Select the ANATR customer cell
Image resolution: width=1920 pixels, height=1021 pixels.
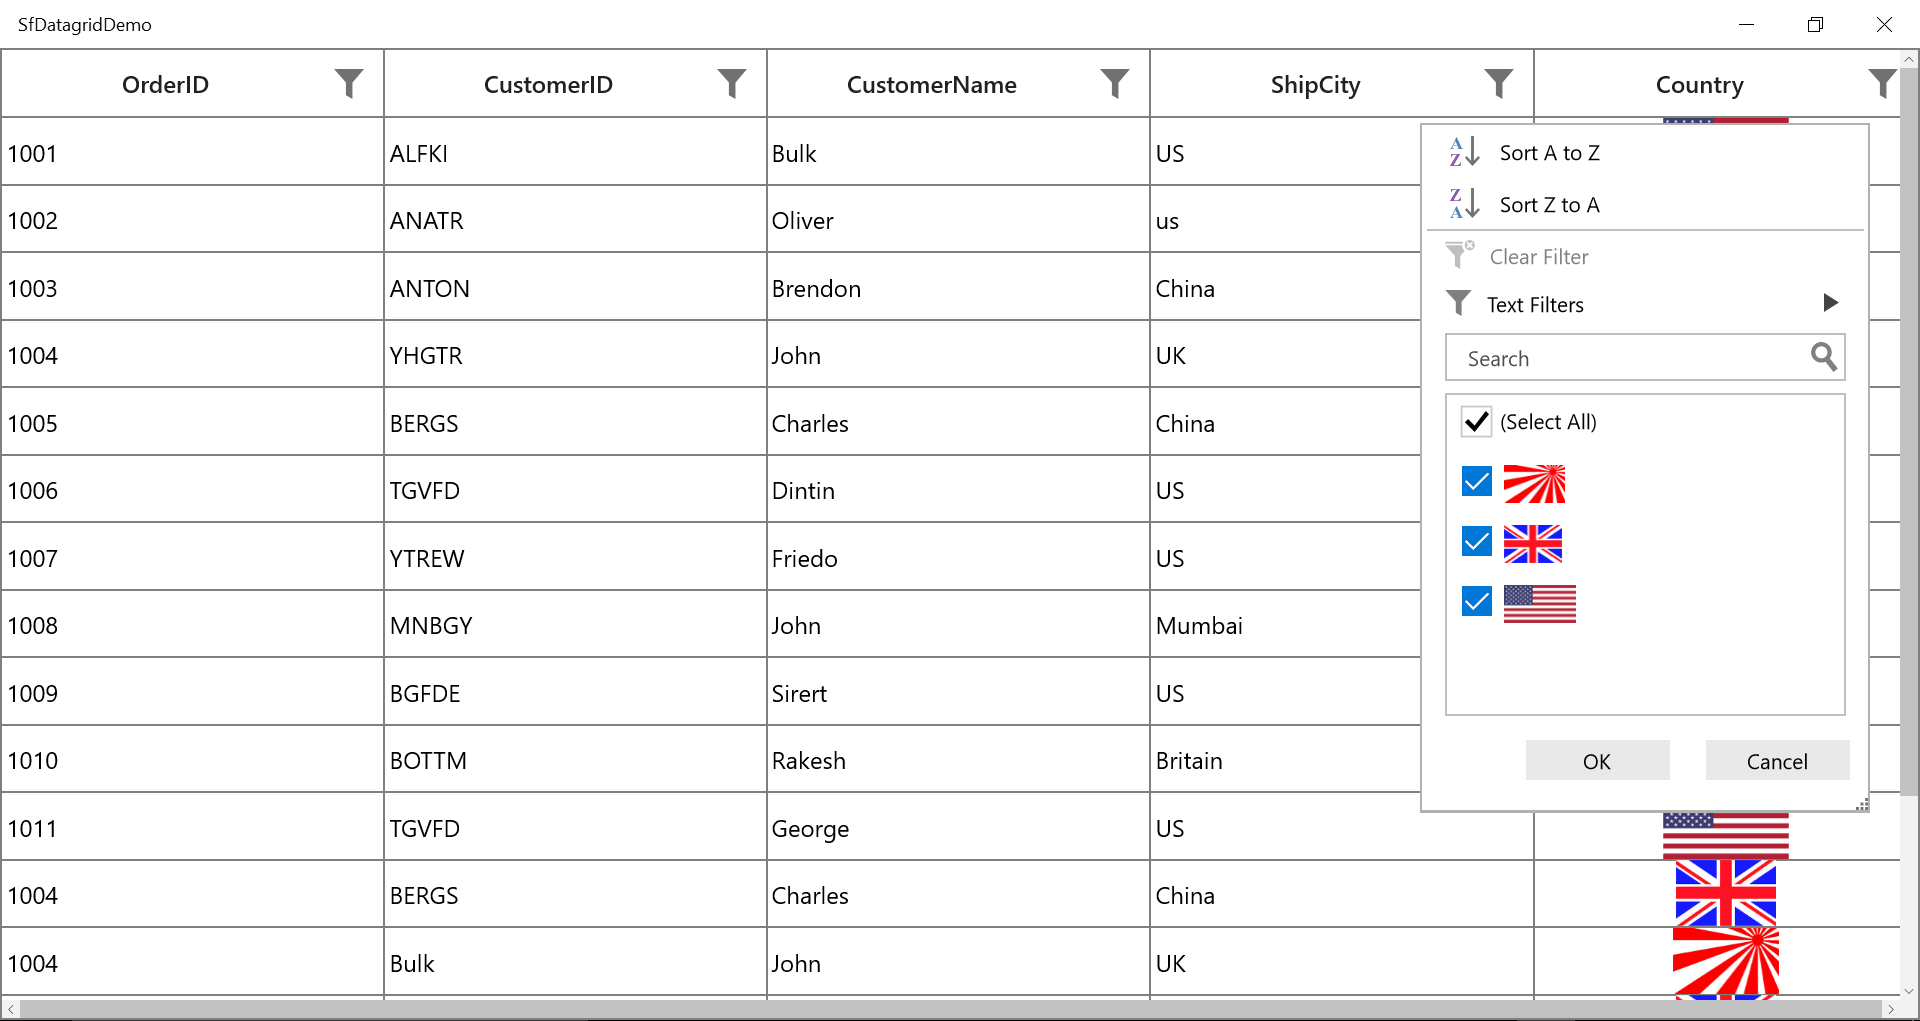tap(575, 219)
